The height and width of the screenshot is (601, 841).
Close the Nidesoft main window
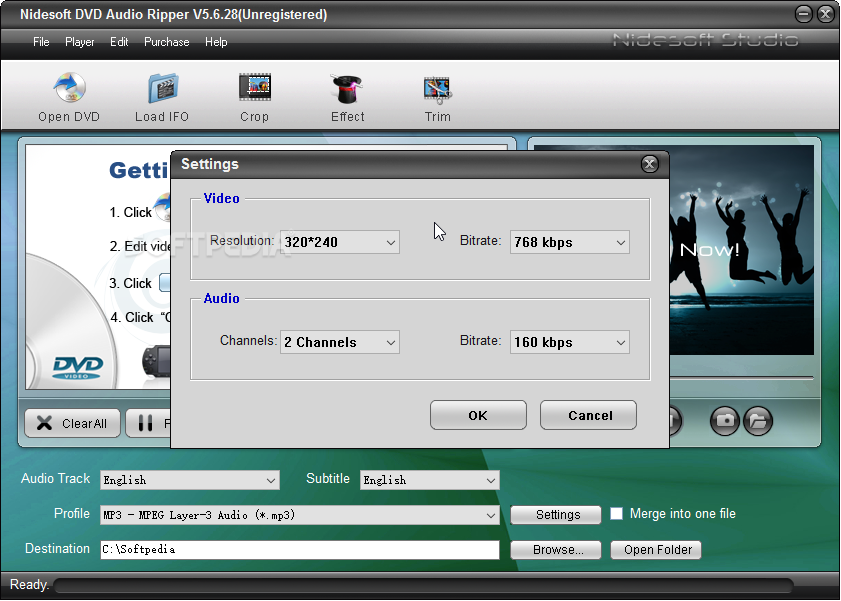[x=826, y=14]
